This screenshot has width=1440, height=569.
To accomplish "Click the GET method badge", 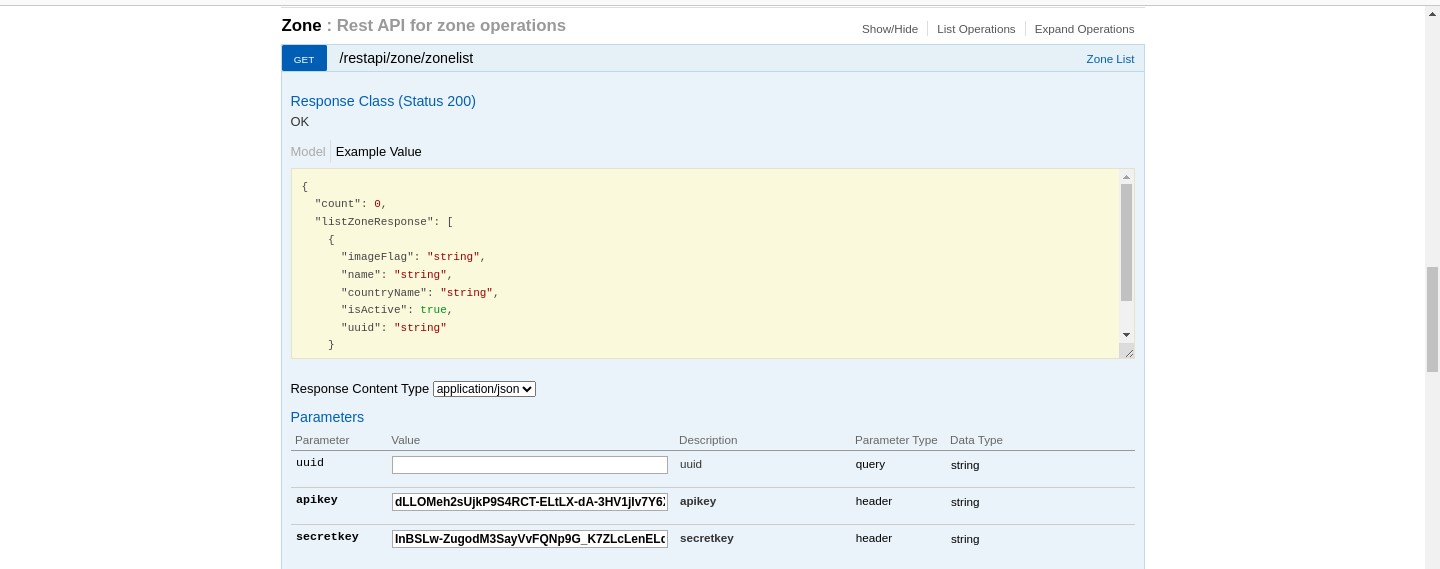I will click(304, 58).
